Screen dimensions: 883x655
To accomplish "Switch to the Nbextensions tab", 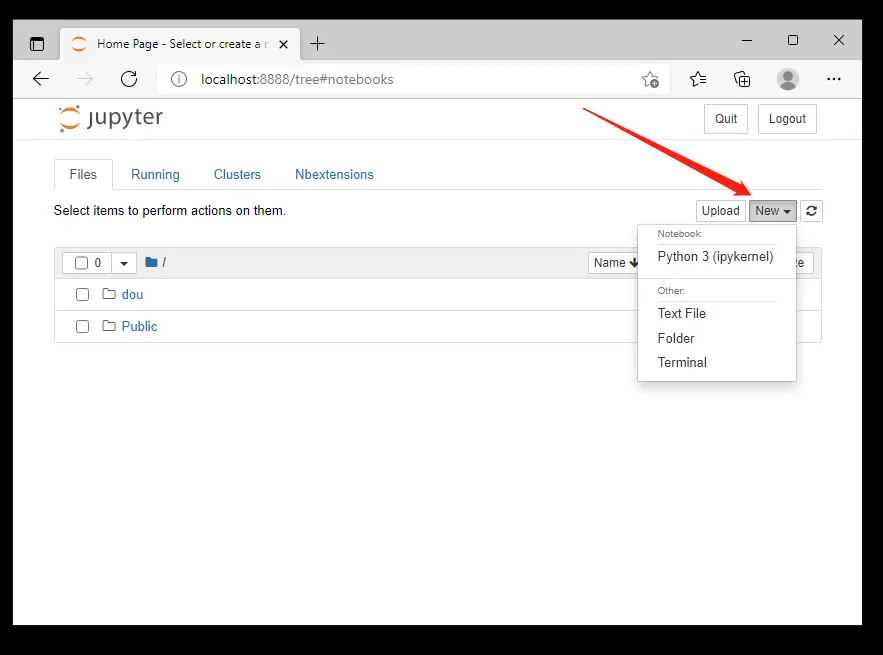I will (334, 174).
